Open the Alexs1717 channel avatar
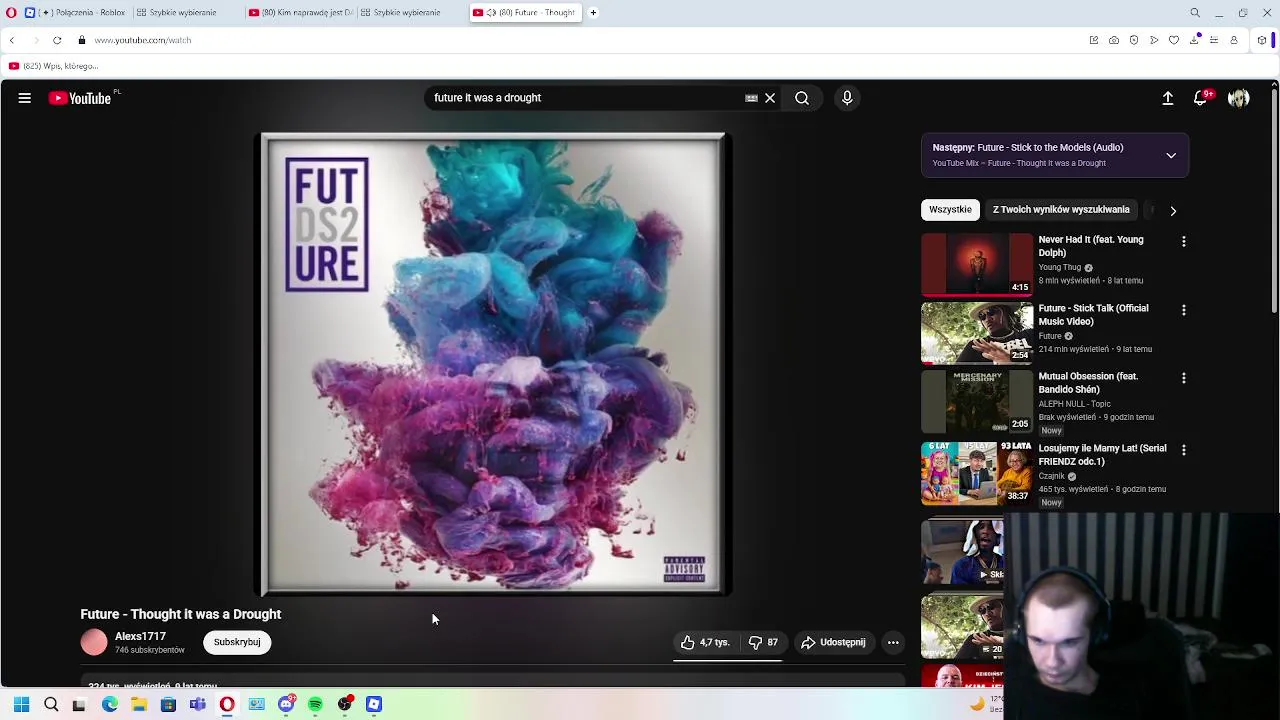Screen dimensions: 1280x720 [94, 642]
